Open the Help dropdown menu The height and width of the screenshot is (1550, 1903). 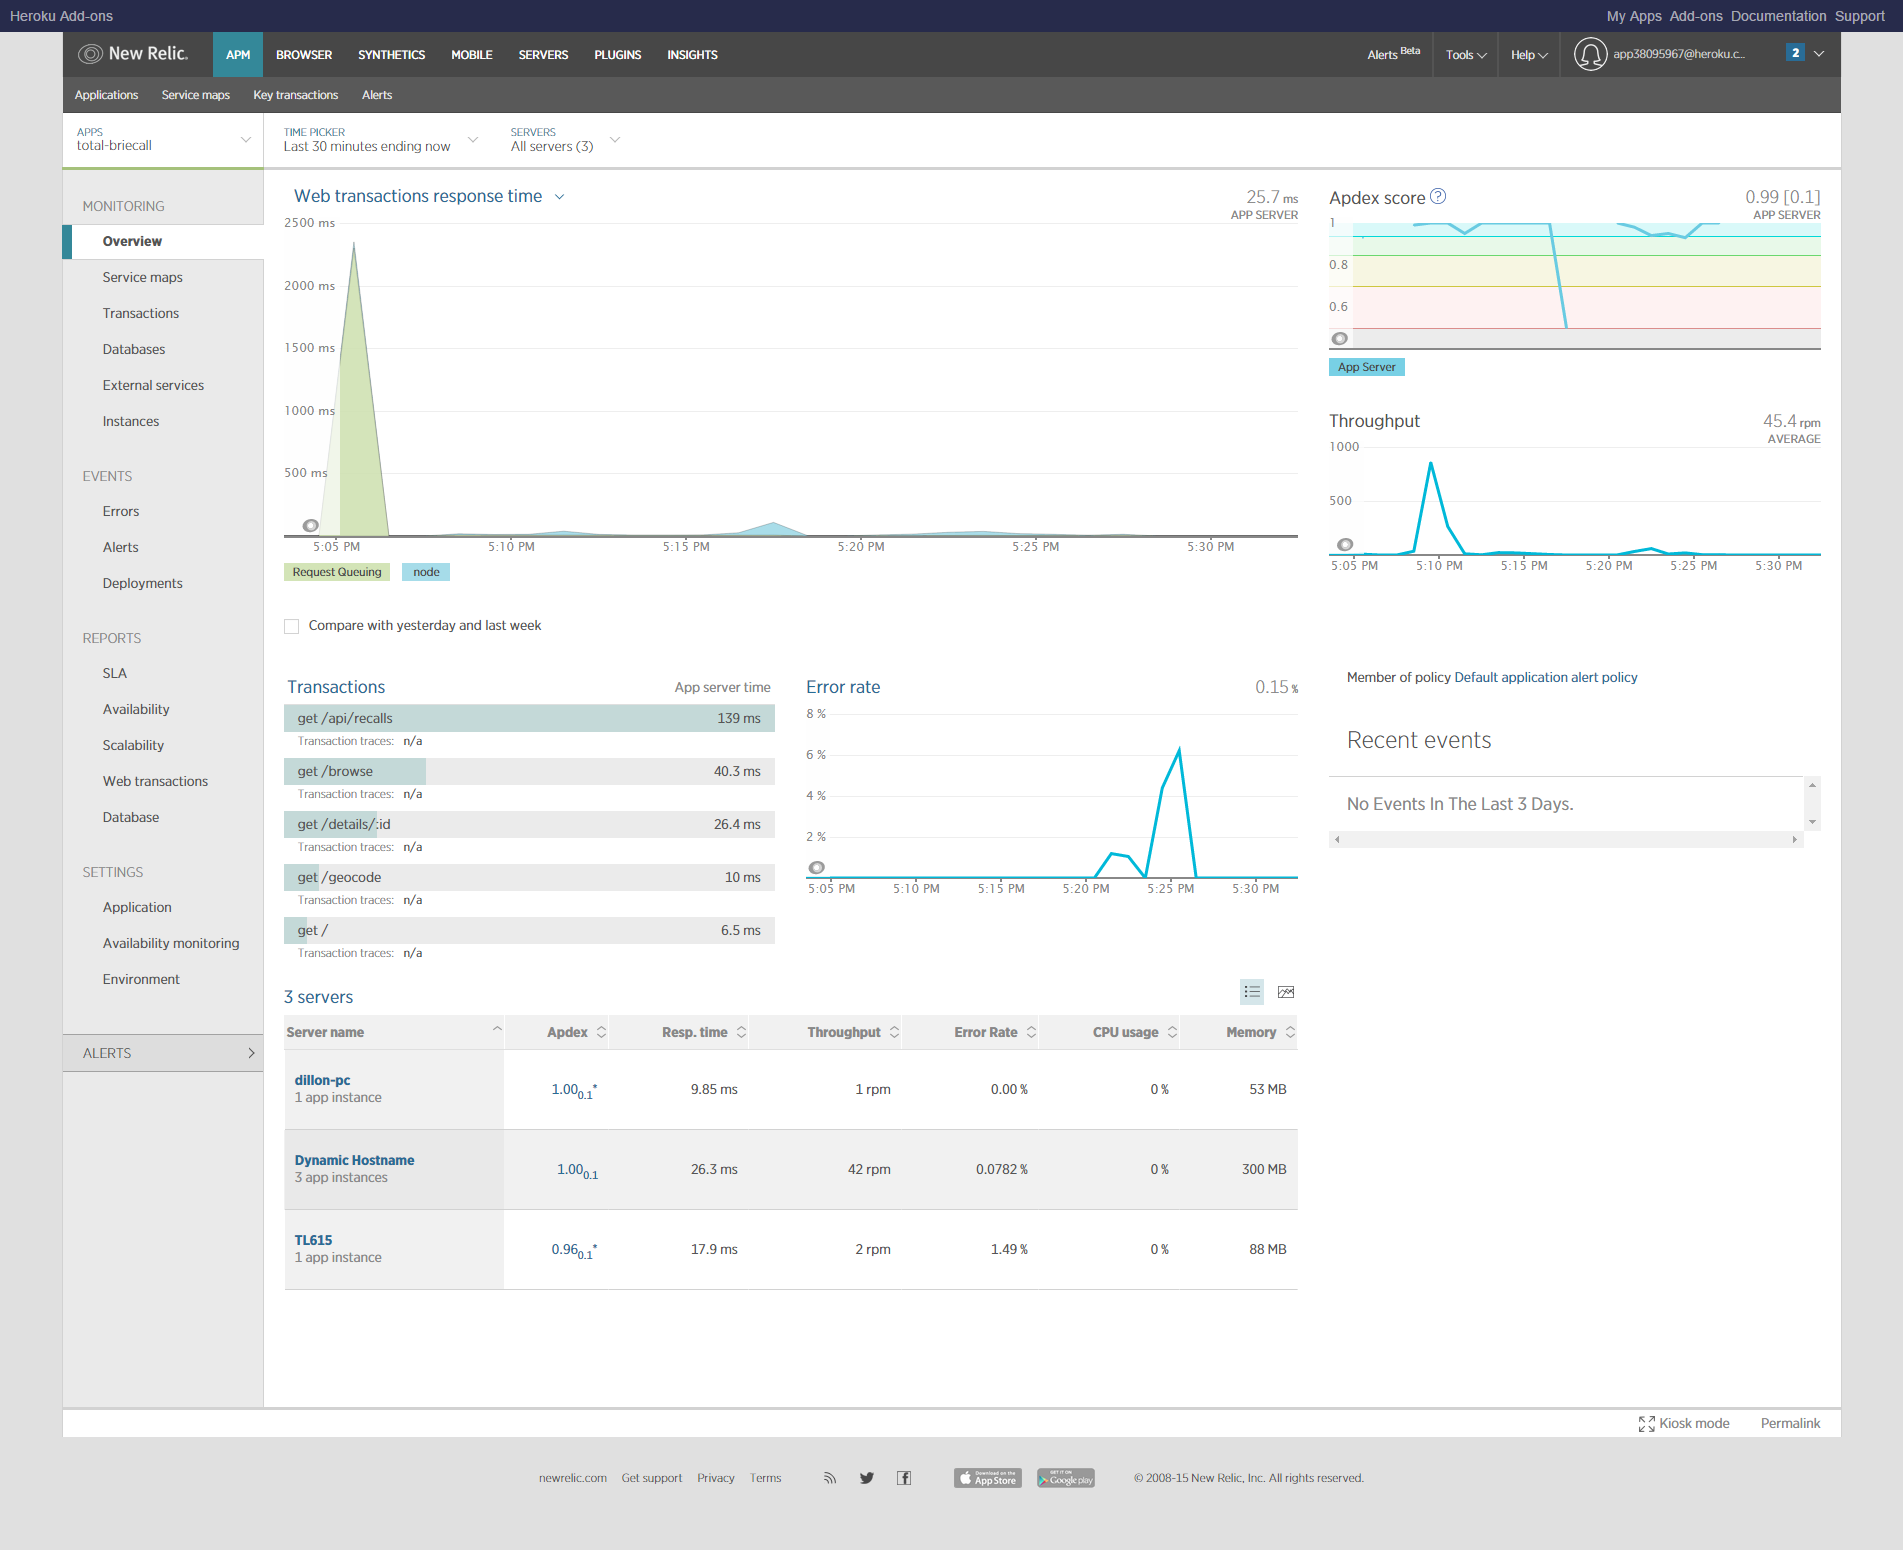(1529, 55)
